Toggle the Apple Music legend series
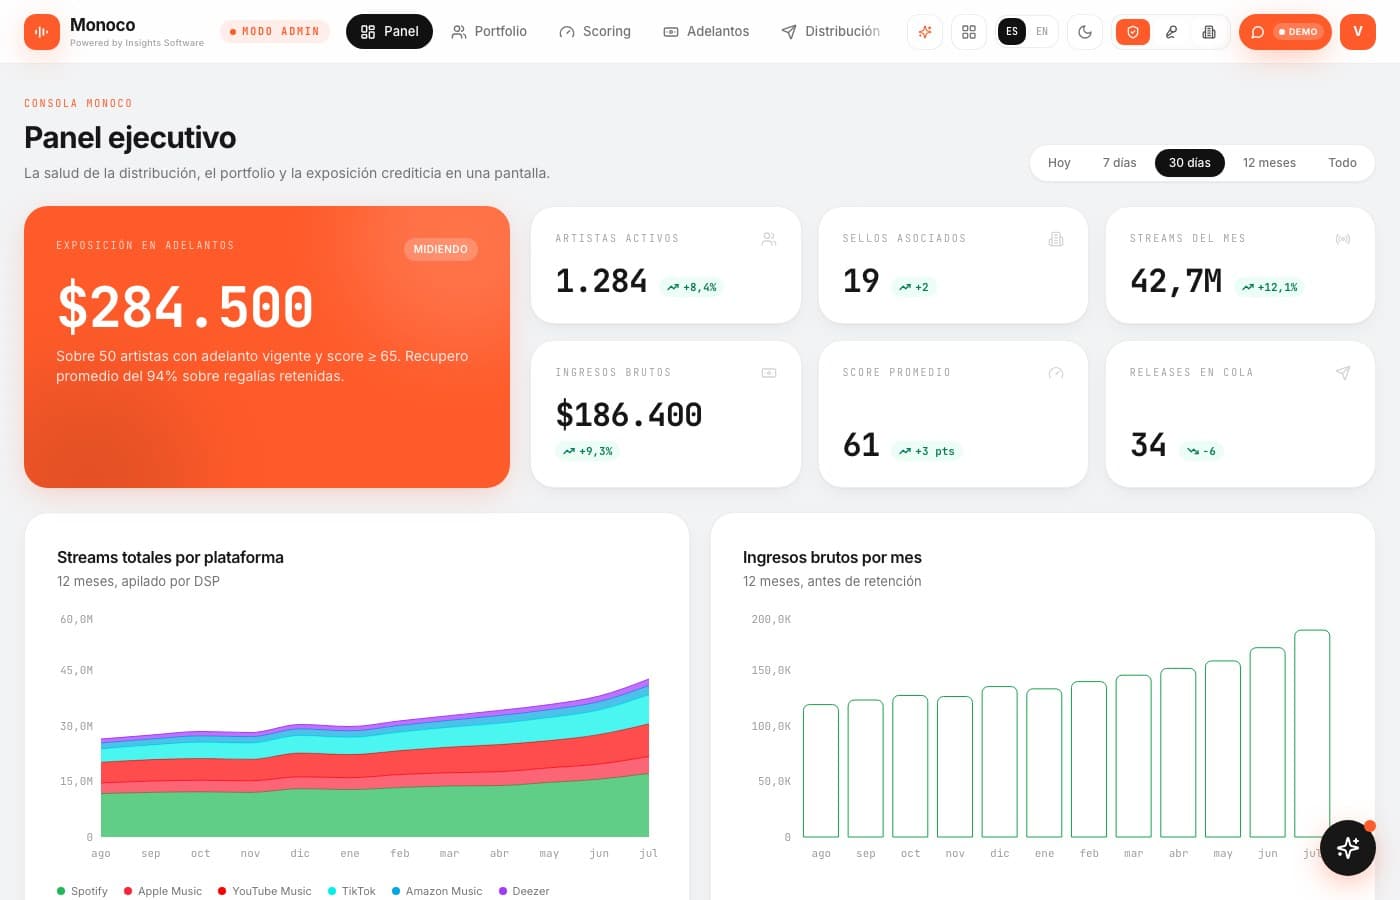This screenshot has height=900, width=1400. click(x=163, y=891)
